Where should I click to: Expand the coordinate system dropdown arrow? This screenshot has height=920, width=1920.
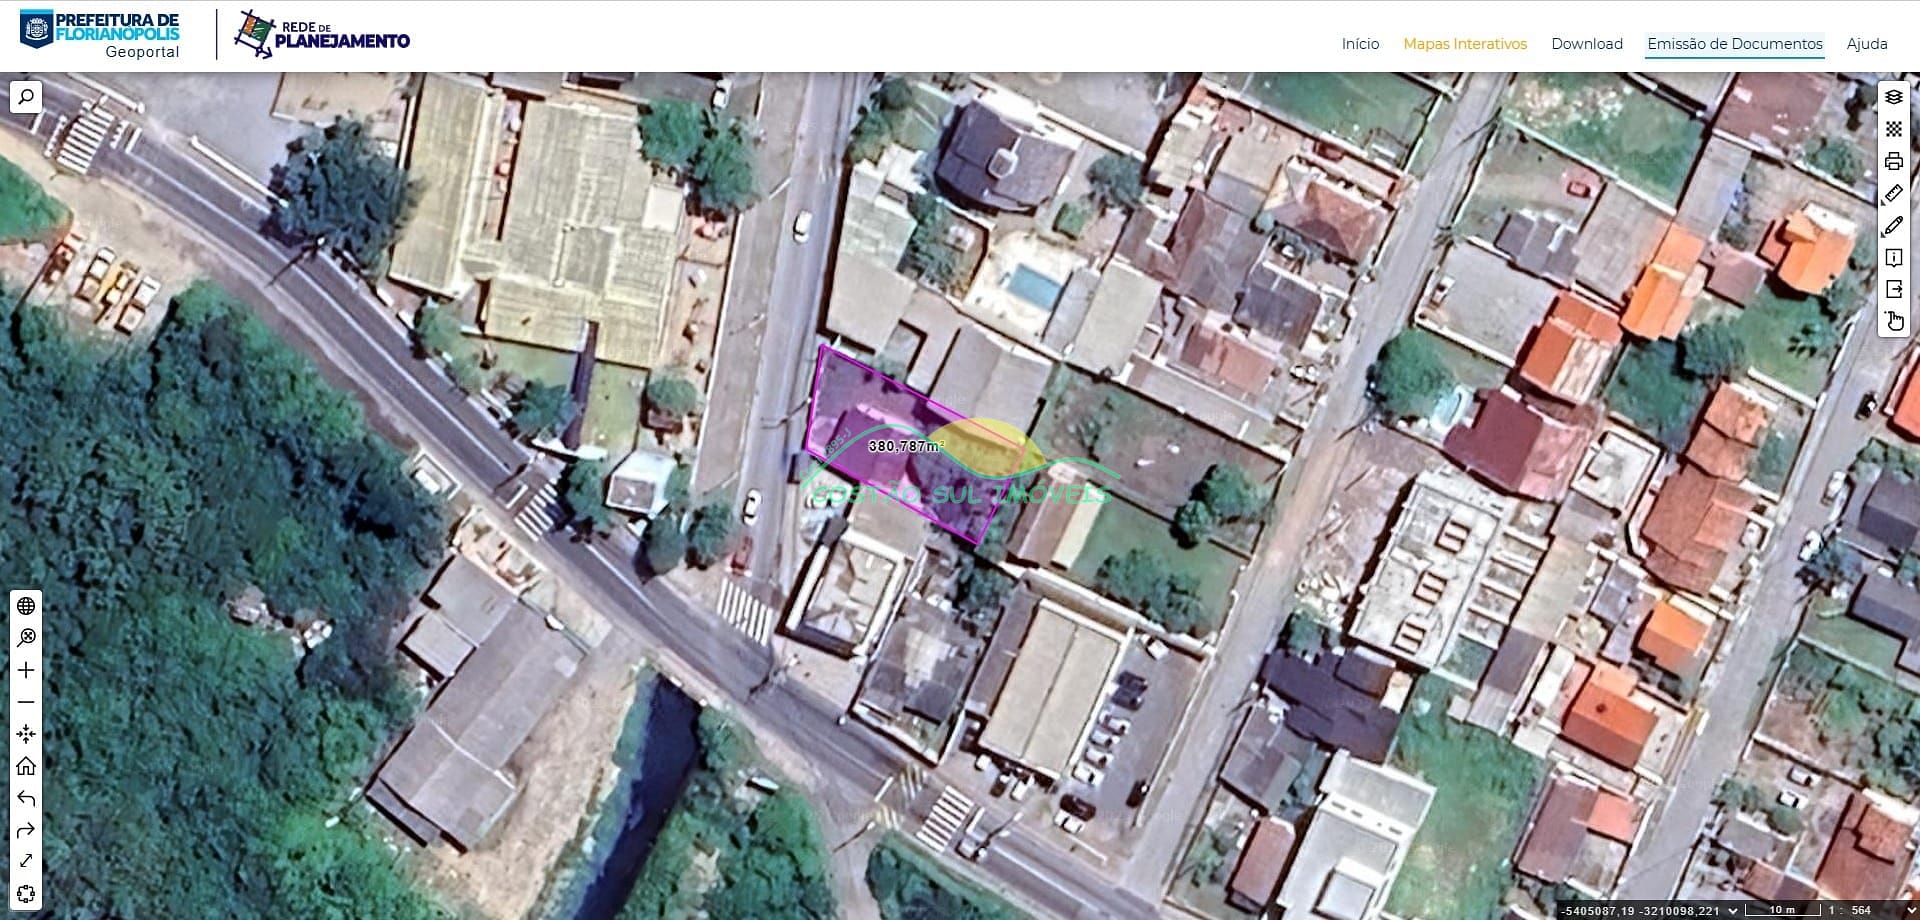(x=1732, y=910)
